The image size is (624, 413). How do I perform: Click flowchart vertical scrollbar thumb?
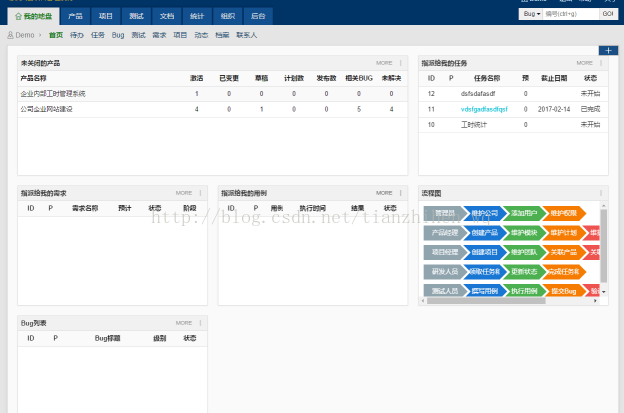[x=604, y=245]
